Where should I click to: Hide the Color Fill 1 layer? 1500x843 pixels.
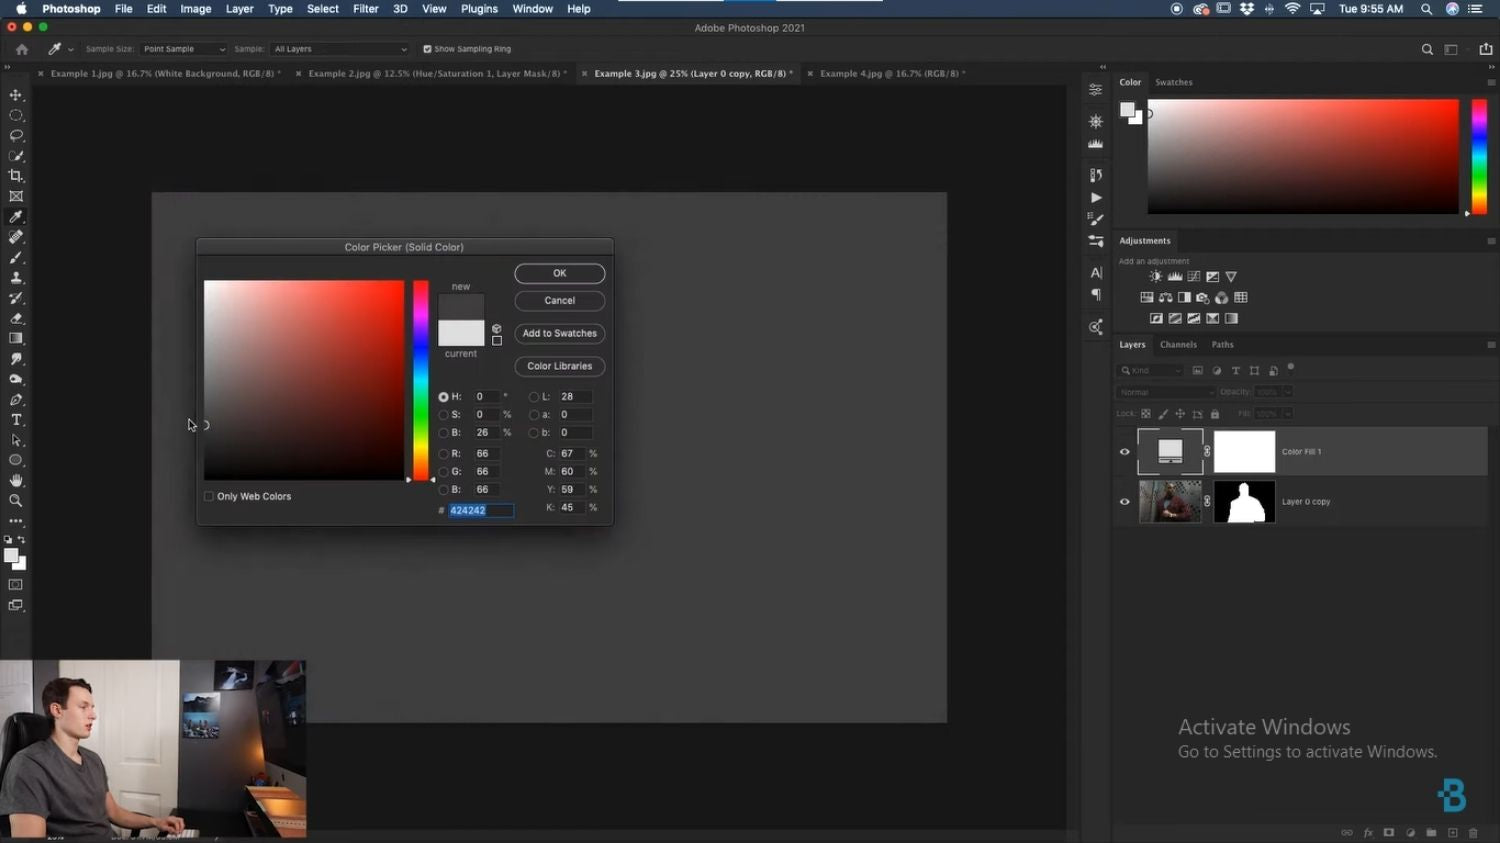point(1124,451)
